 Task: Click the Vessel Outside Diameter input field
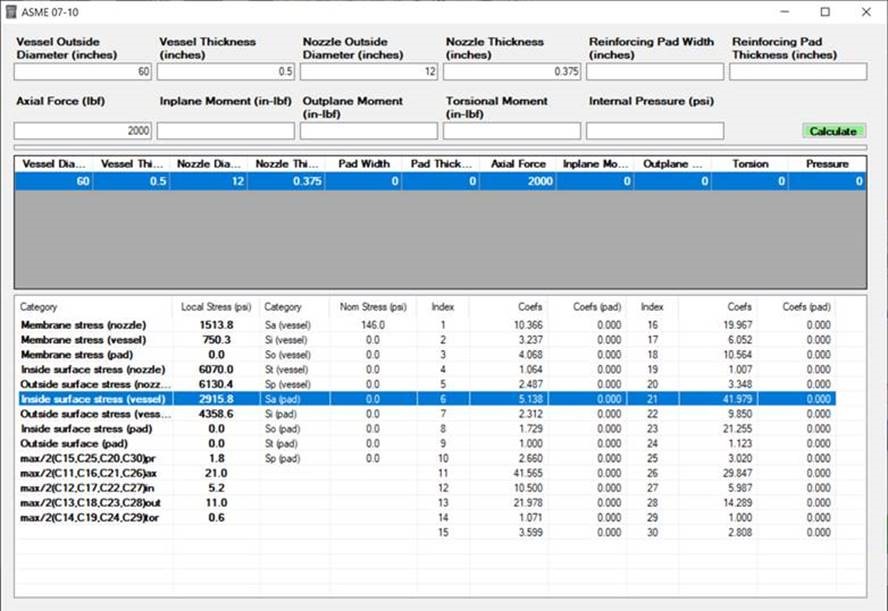83,71
